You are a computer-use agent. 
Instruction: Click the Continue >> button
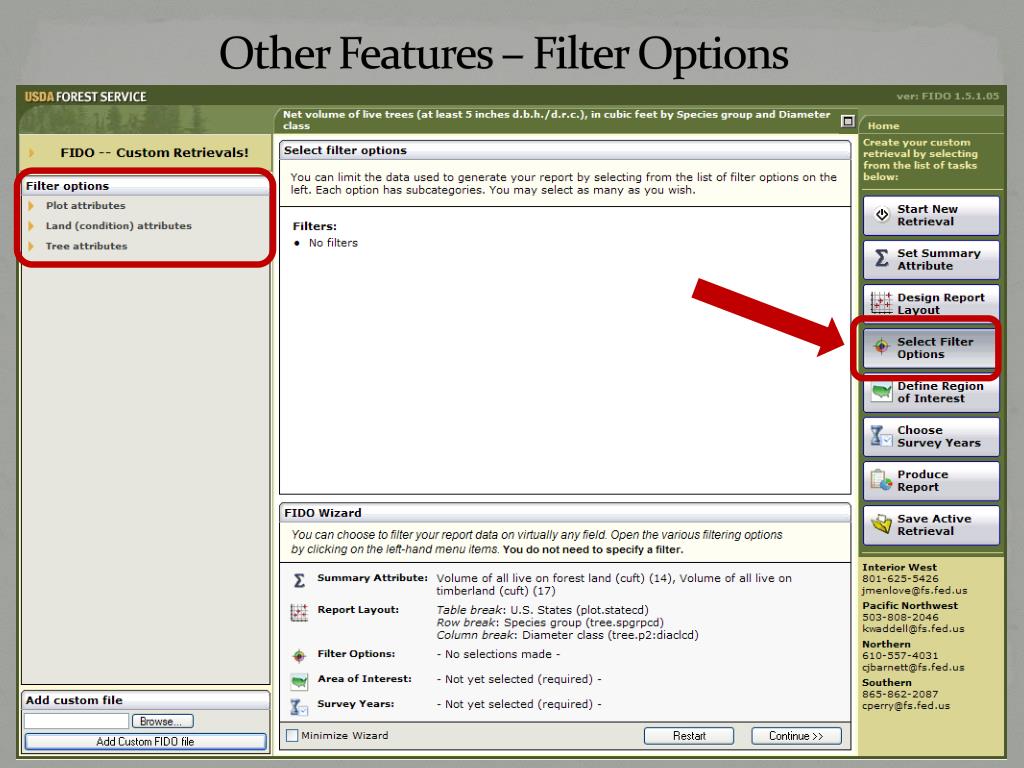(796, 736)
